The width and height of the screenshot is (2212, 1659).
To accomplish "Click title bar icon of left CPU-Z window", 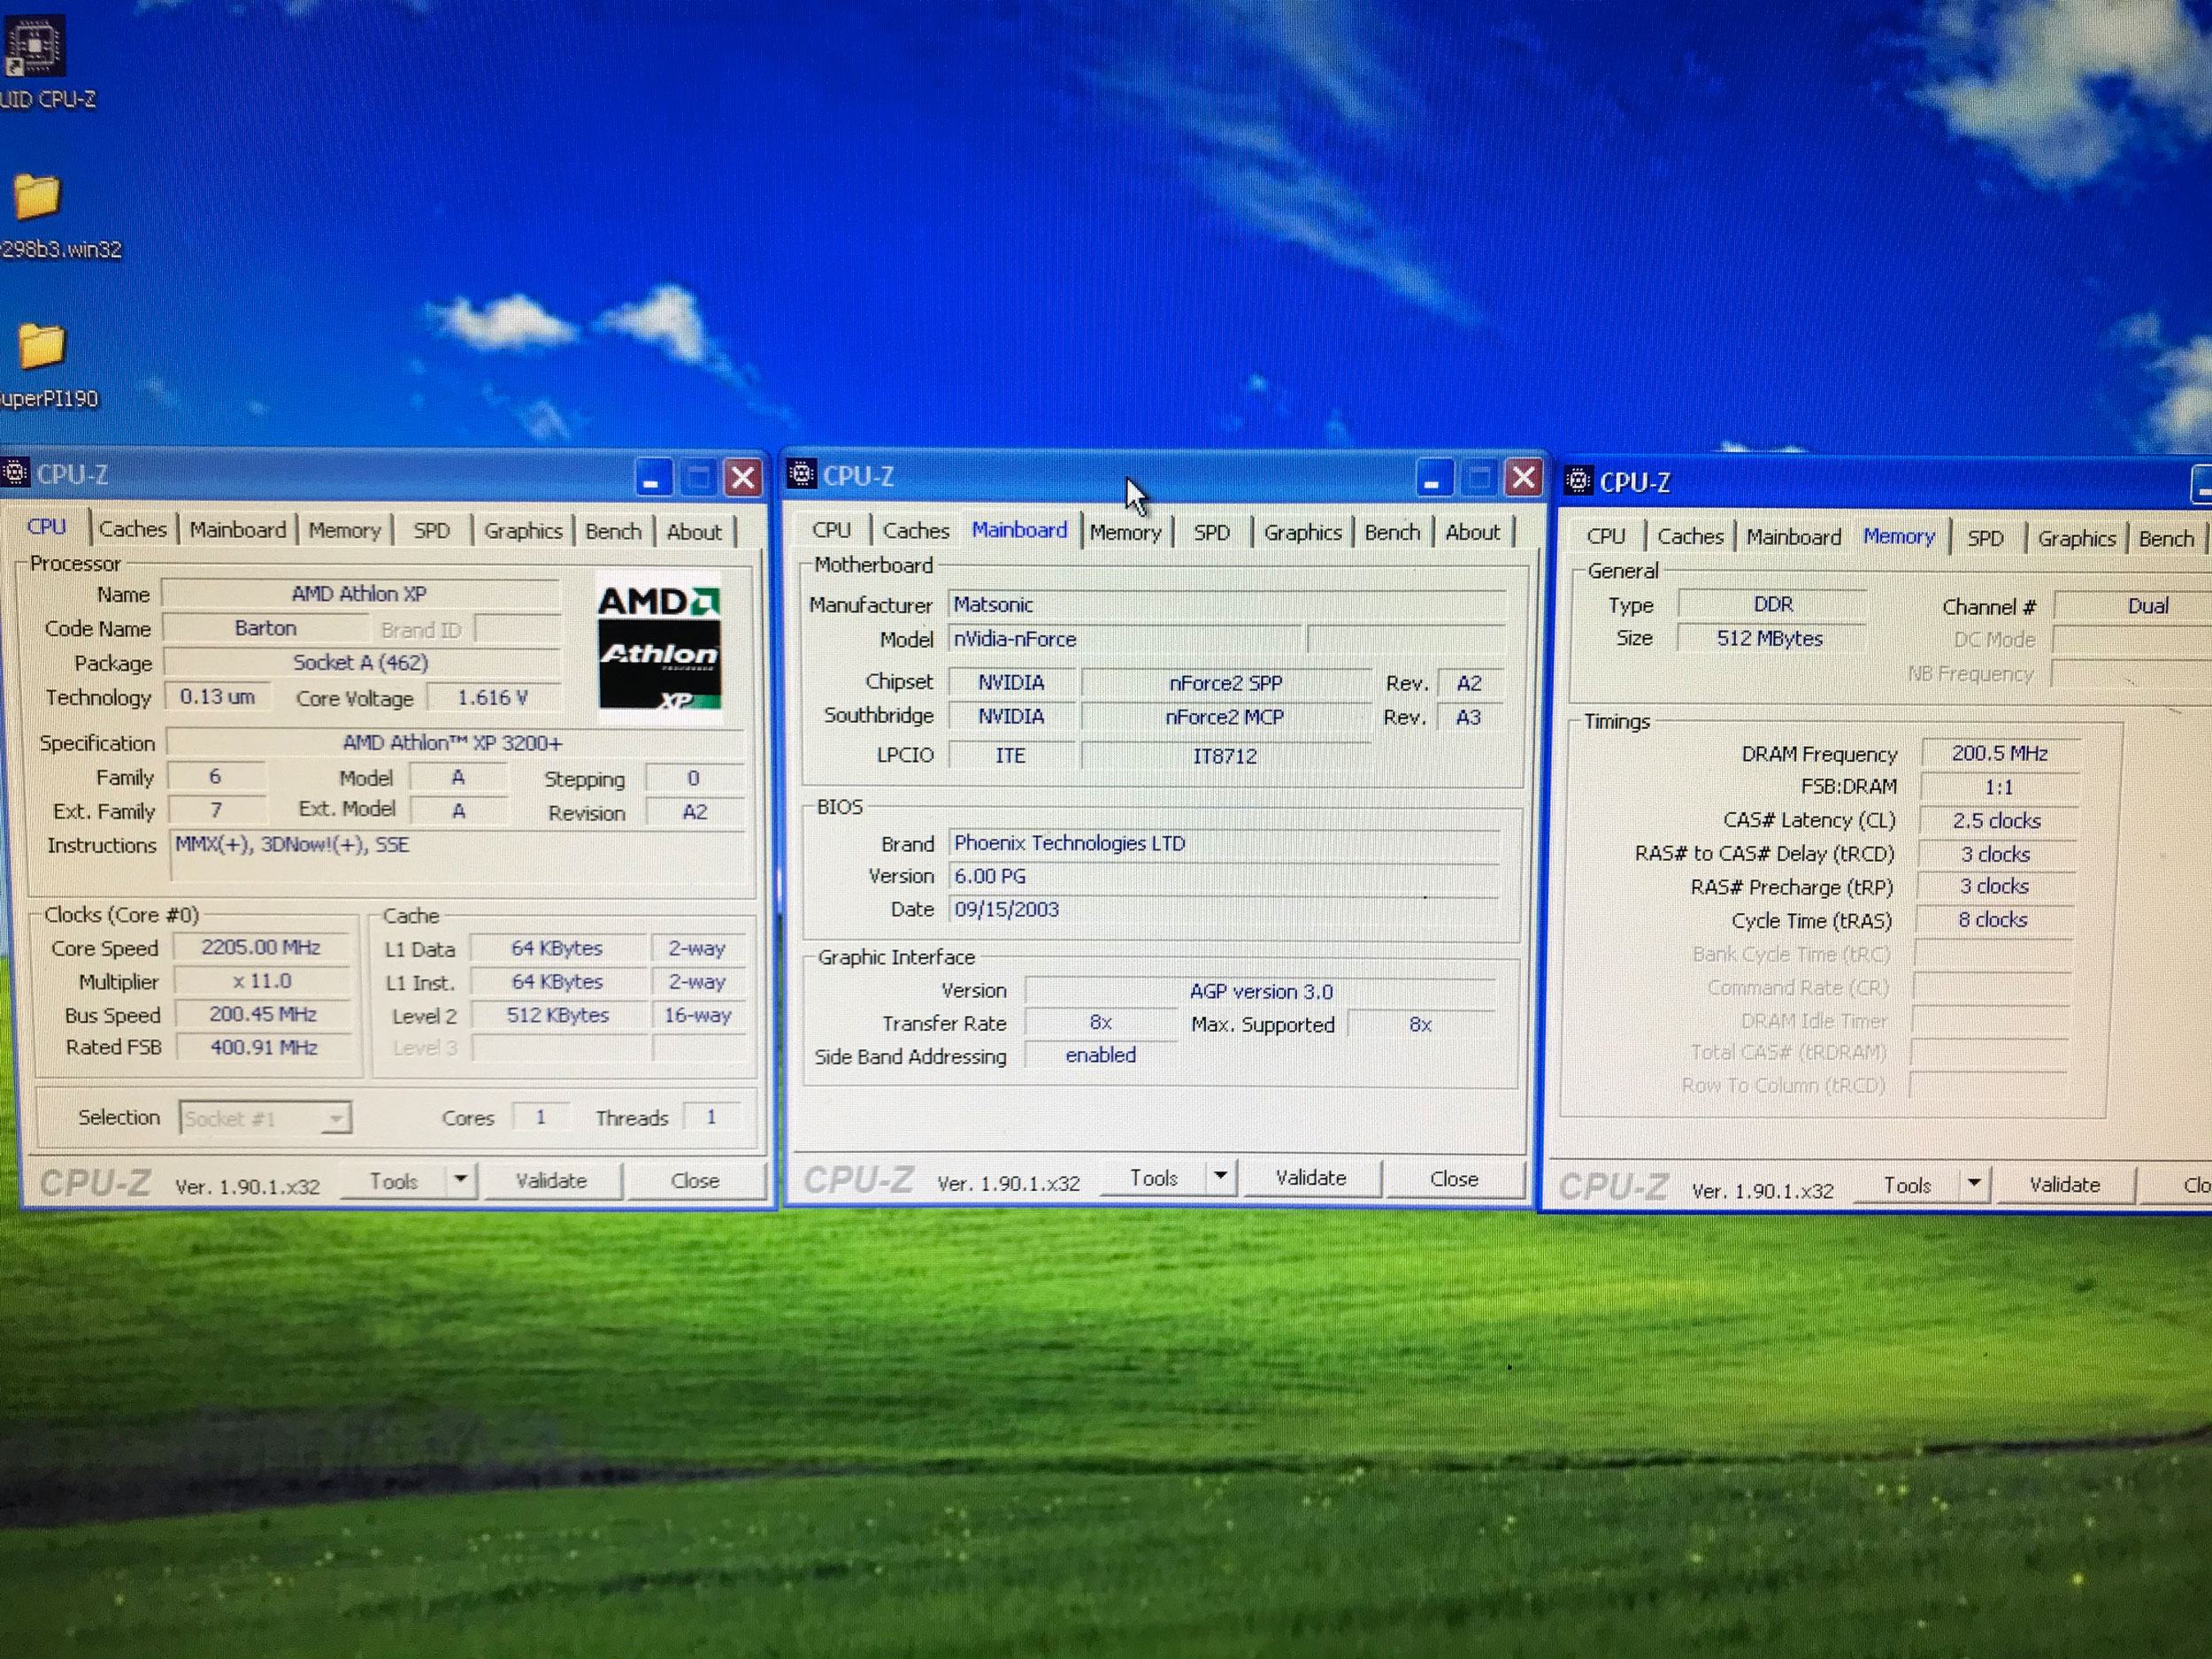I will coord(15,473).
